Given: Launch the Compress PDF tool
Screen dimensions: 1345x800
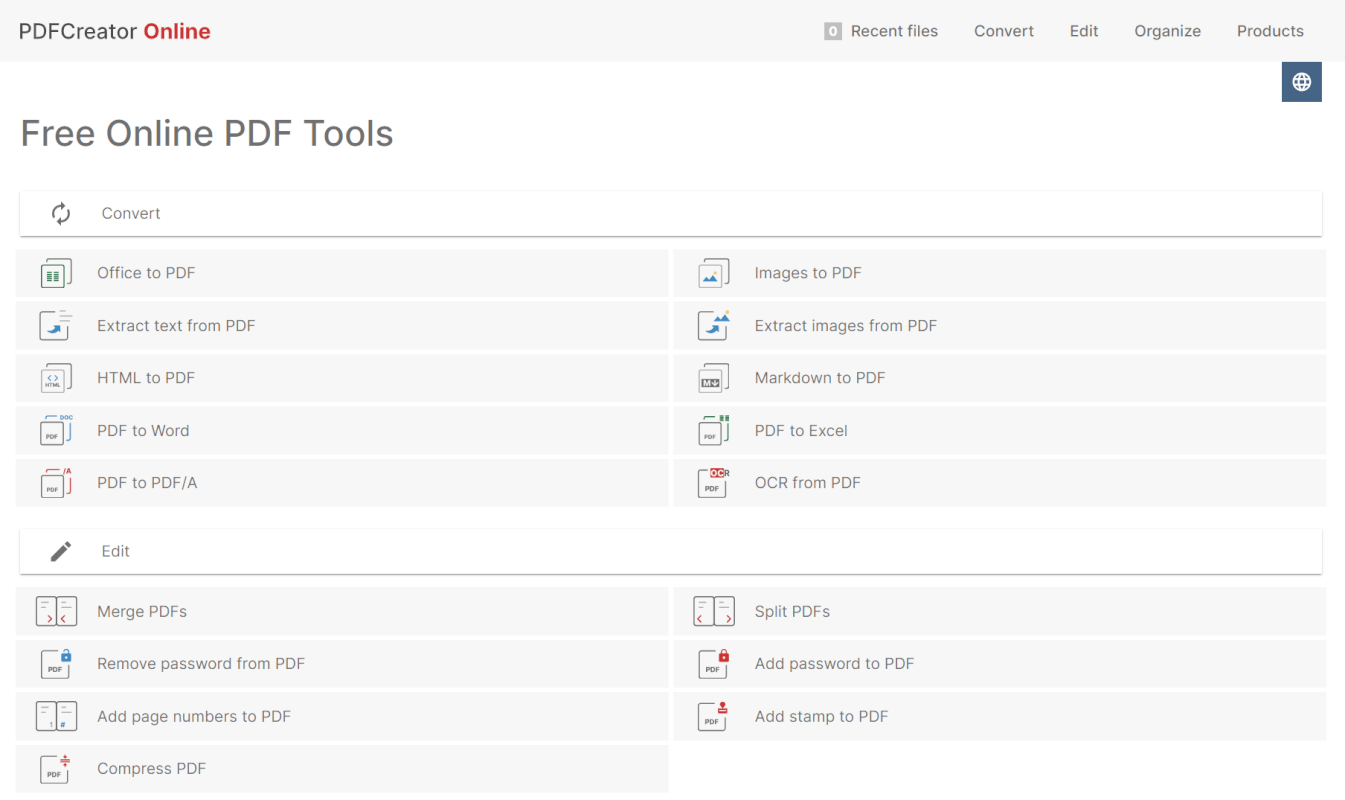Looking at the screenshot, I should click(342, 769).
